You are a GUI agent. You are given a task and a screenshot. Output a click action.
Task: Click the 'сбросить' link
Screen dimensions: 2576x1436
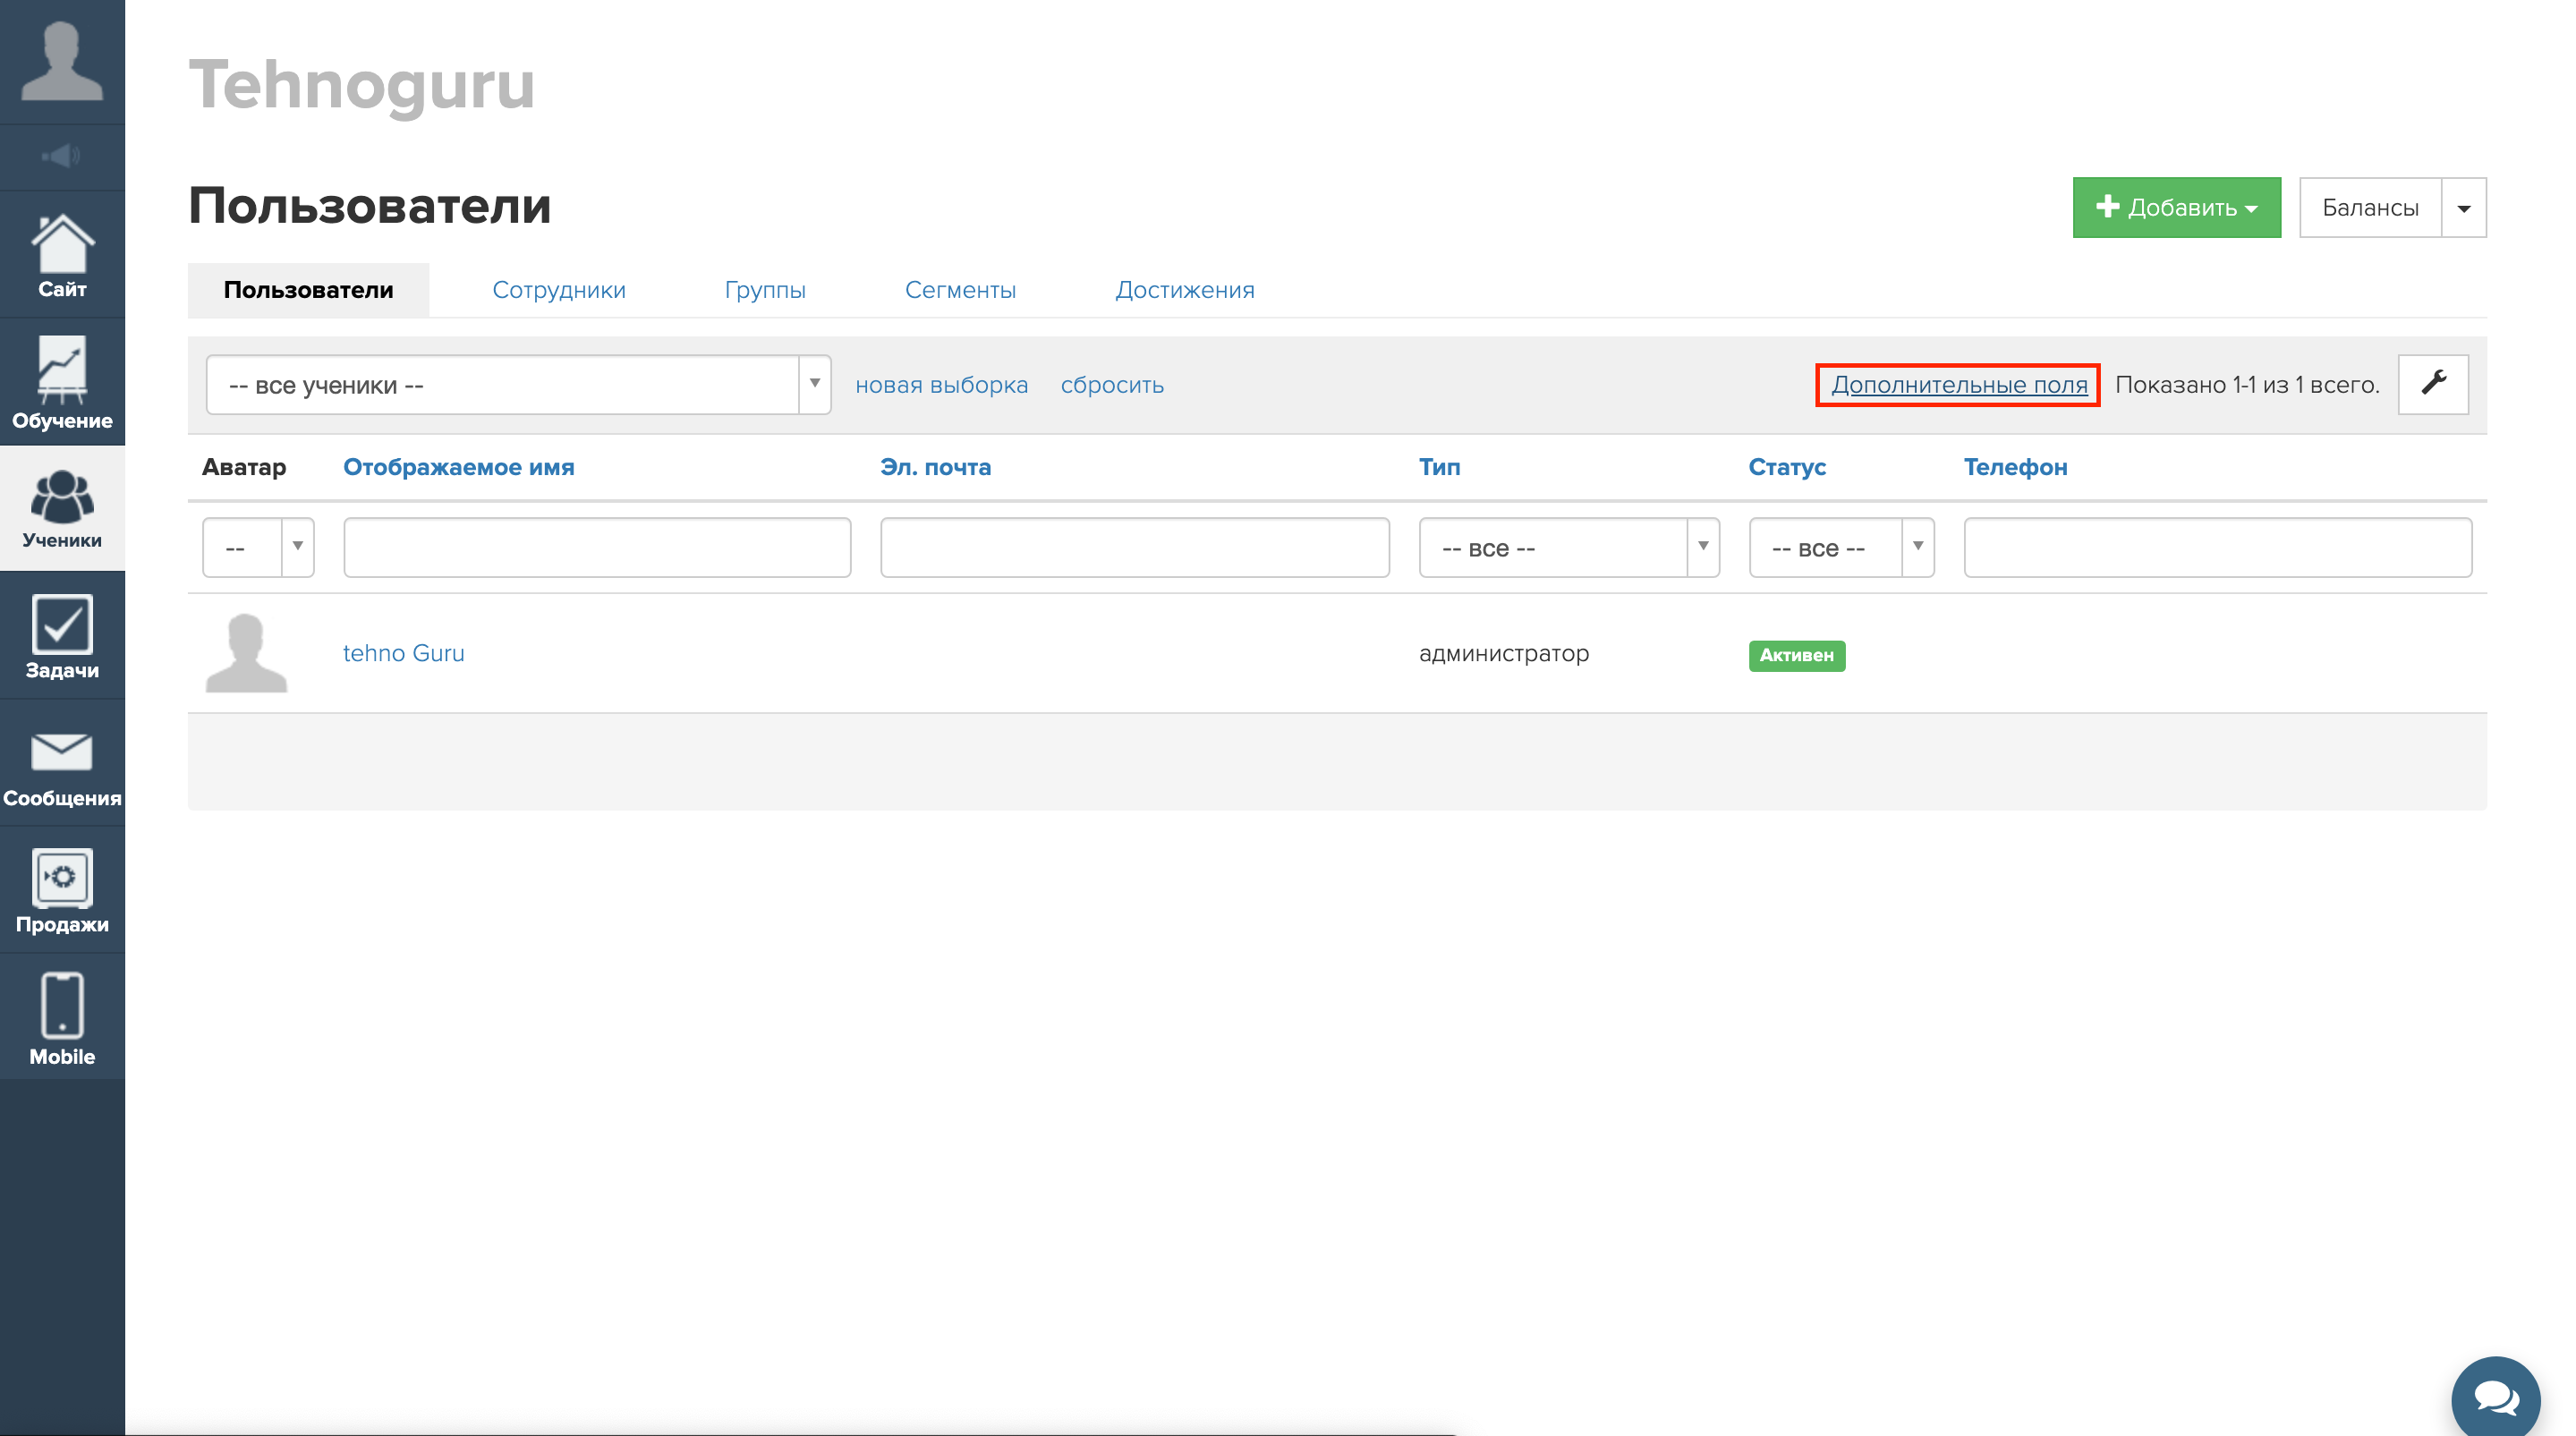pyautogui.click(x=1112, y=385)
